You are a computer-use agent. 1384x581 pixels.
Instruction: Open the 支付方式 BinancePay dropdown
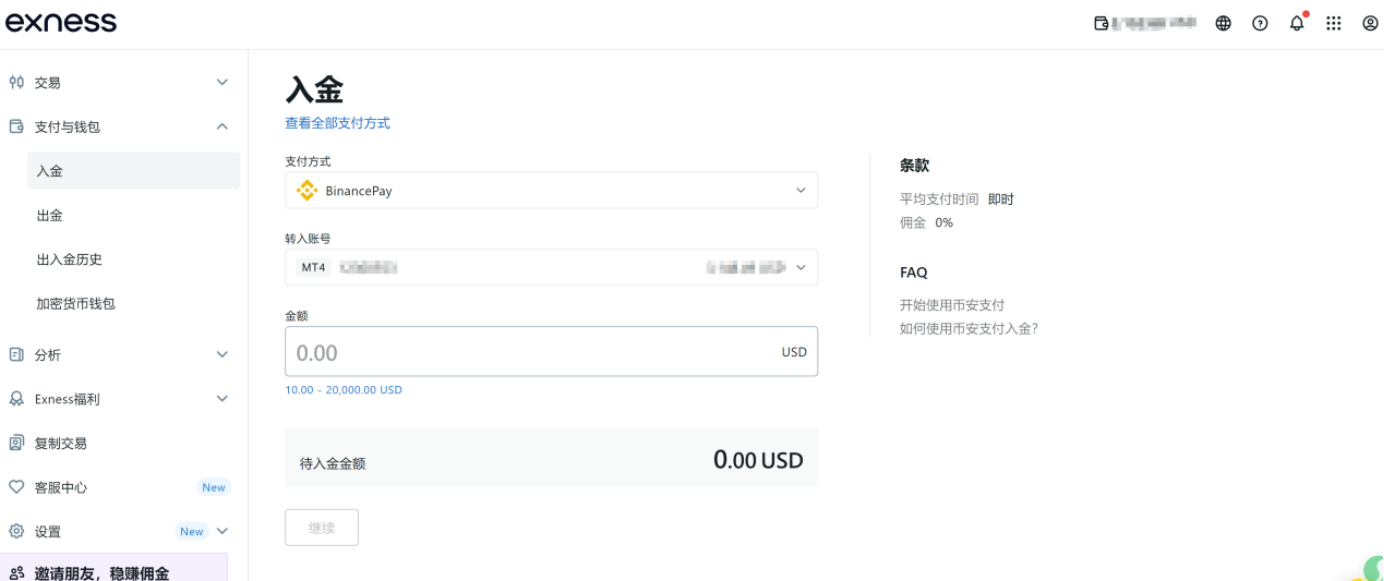click(x=551, y=190)
